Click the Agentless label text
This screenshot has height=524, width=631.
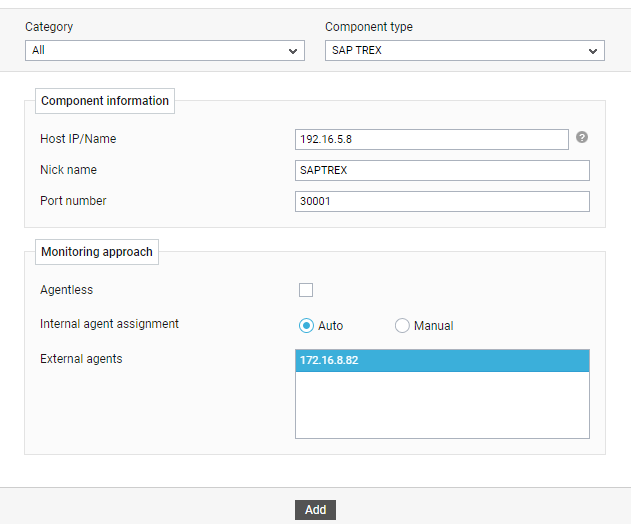(x=66, y=290)
